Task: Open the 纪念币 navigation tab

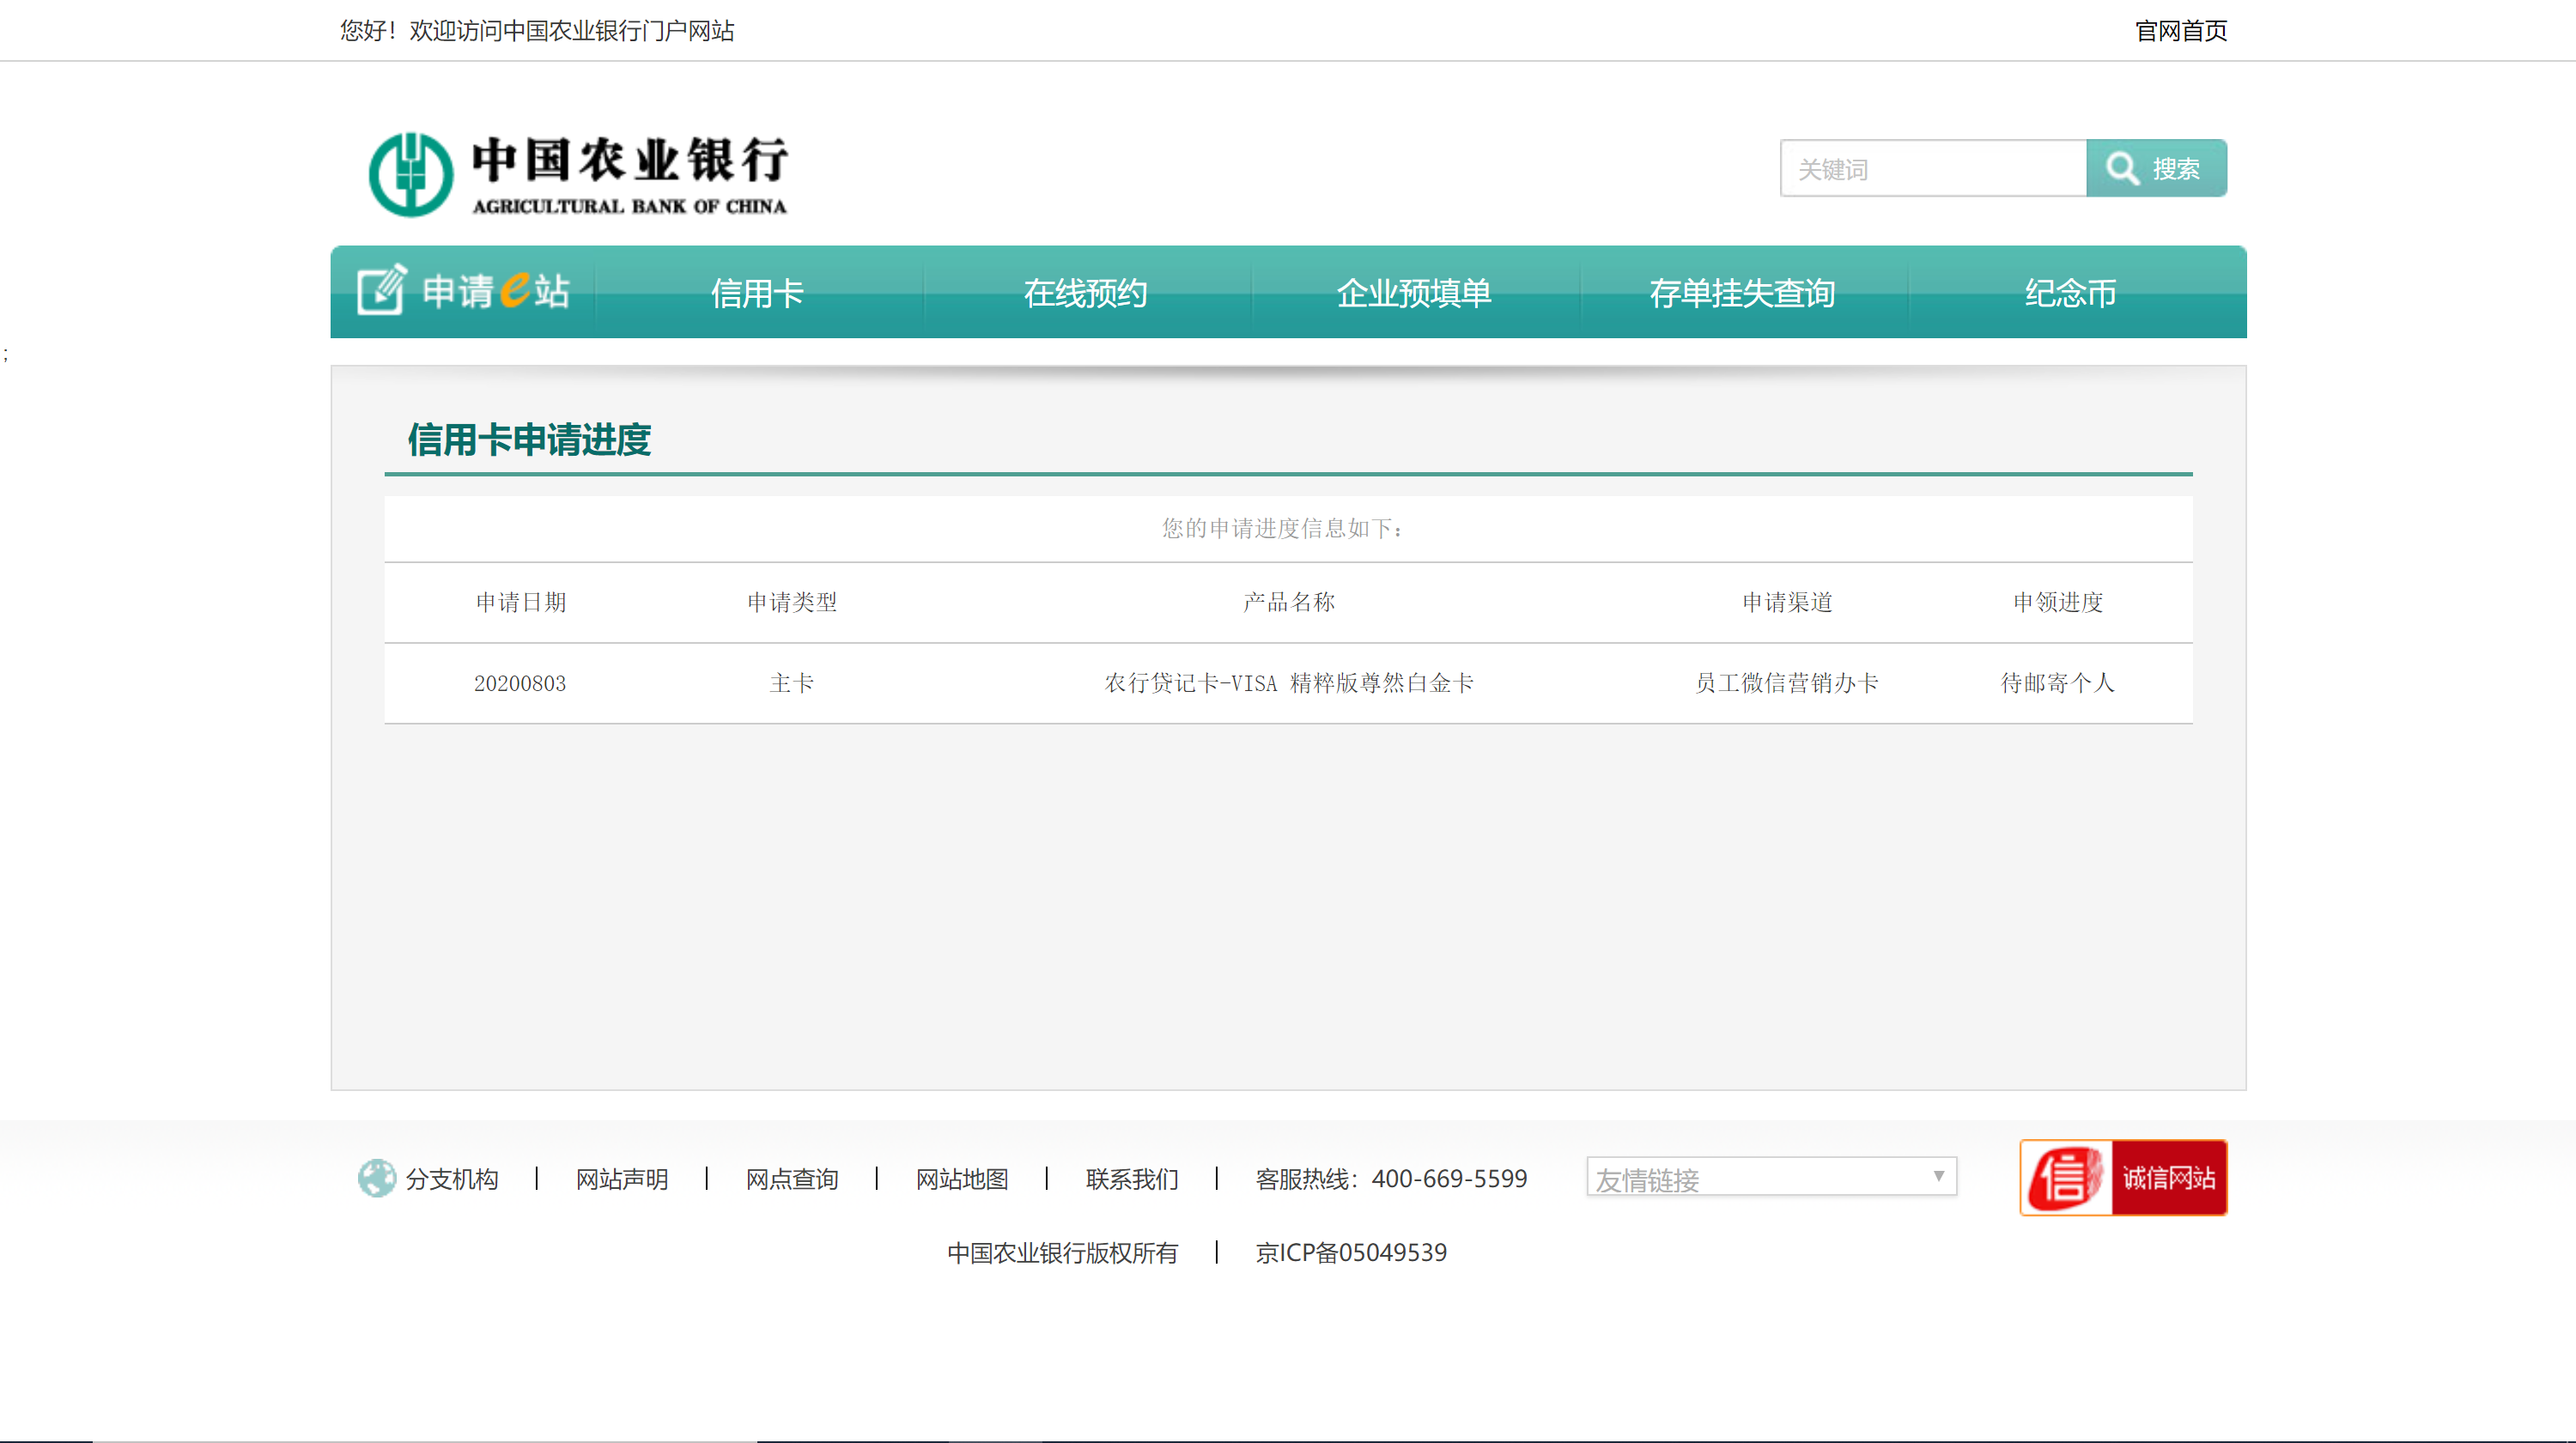Action: click(2071, 293)
